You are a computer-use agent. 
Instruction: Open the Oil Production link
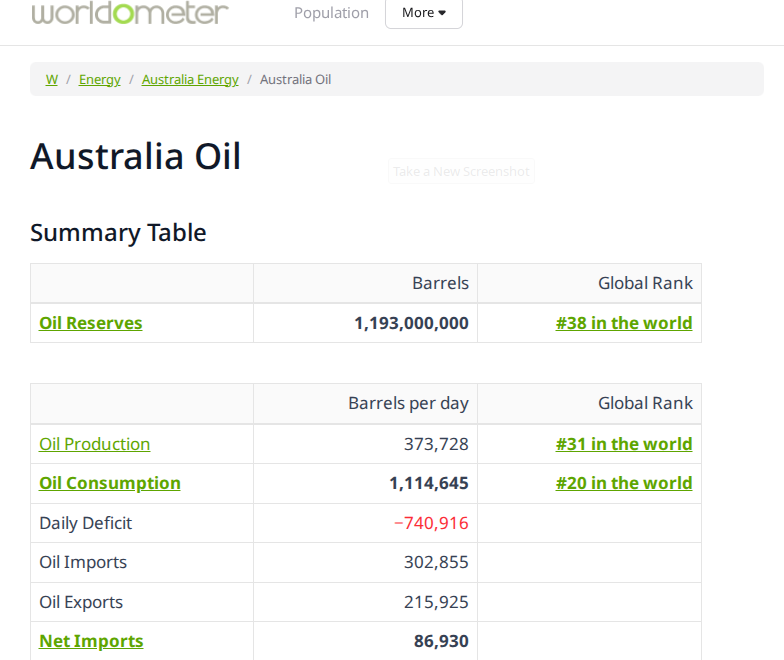point(95,444)
